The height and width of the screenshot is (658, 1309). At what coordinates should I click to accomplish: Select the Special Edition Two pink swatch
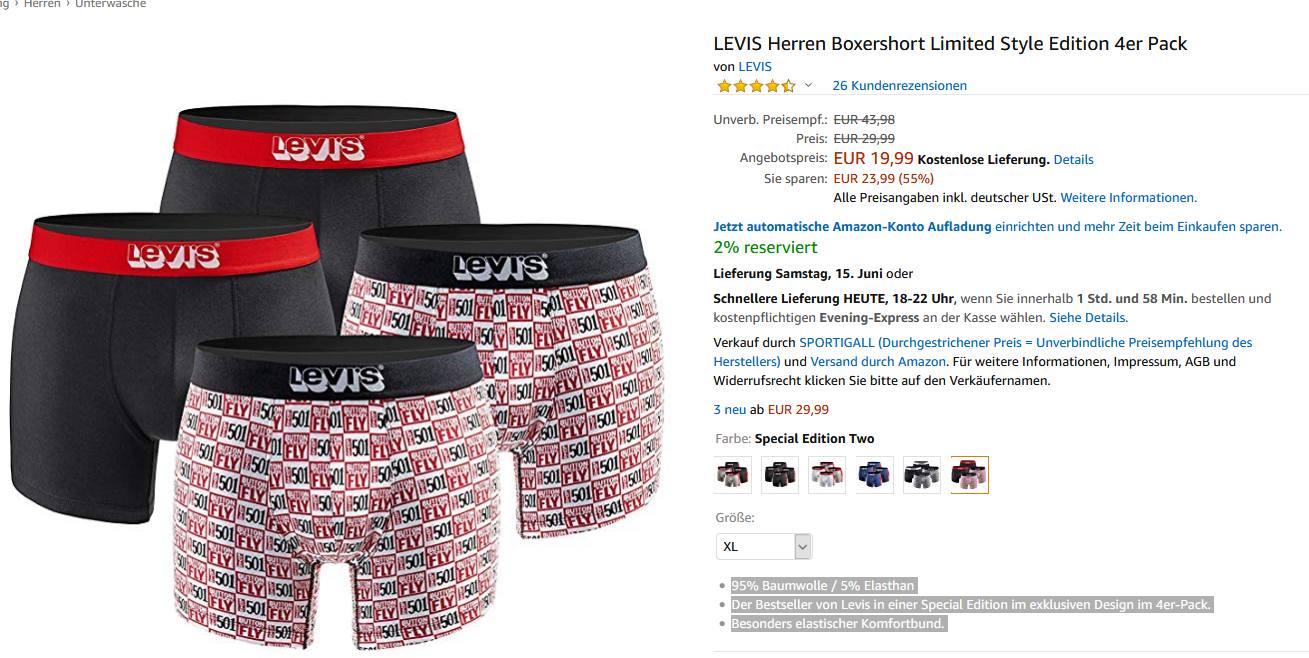pyautogui.click(x=969, y=475)
